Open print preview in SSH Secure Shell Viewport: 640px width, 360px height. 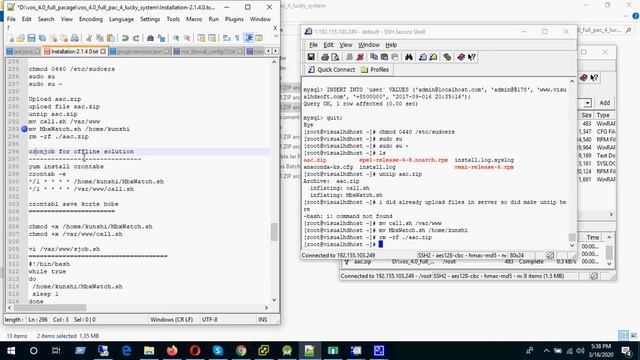coord(335,57)
